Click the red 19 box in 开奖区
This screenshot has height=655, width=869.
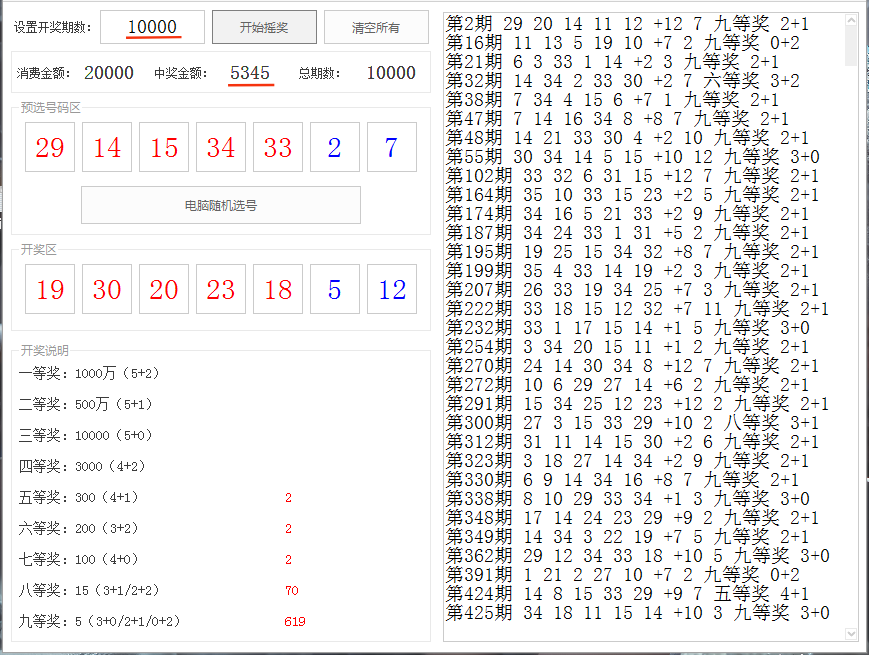50,290
